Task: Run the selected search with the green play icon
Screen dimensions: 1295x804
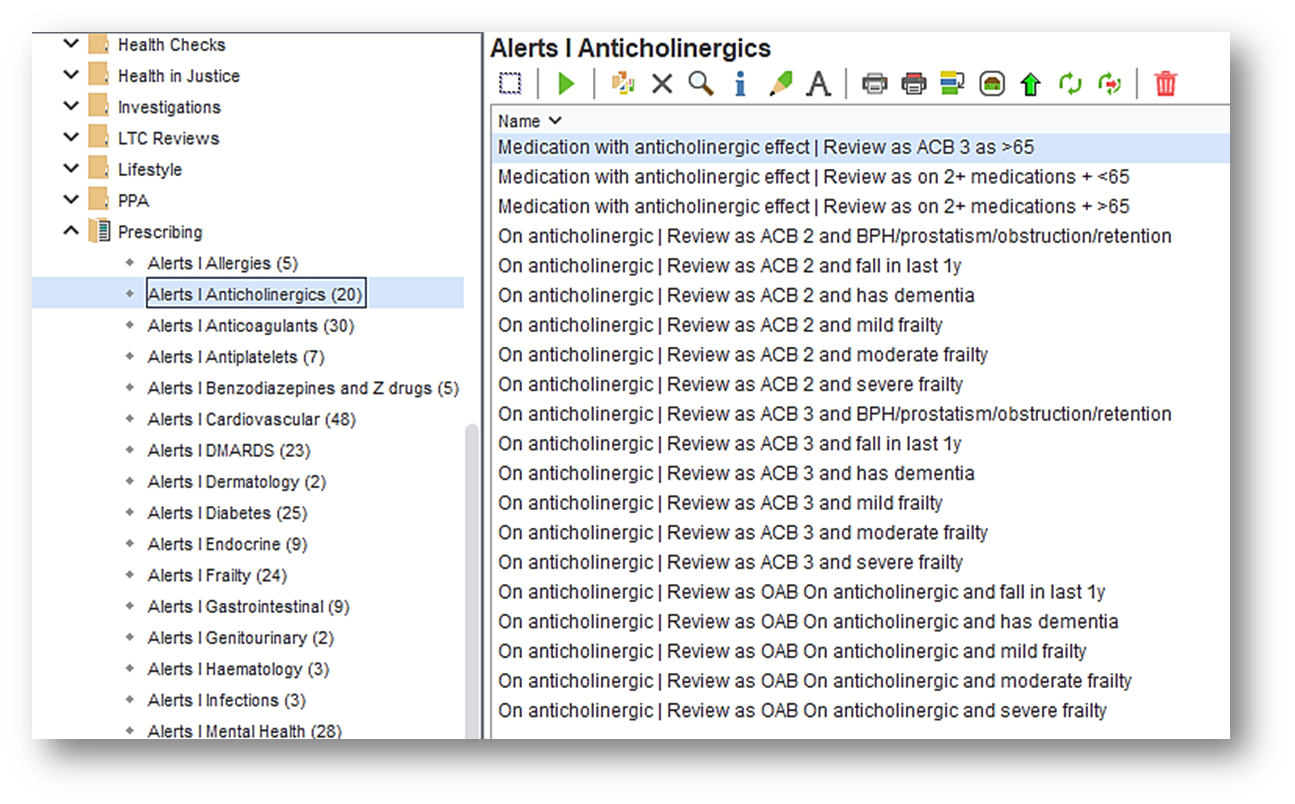Action: [566, 84]
